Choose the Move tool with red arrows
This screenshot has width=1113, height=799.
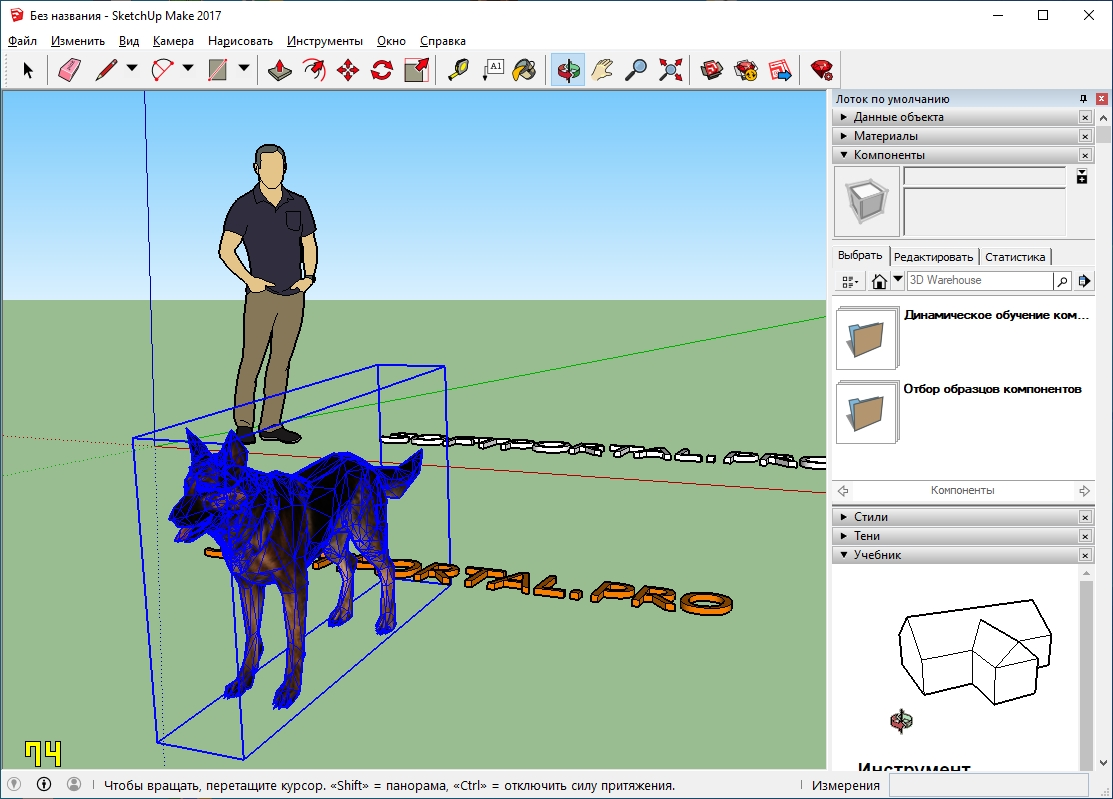pos(348,70)
